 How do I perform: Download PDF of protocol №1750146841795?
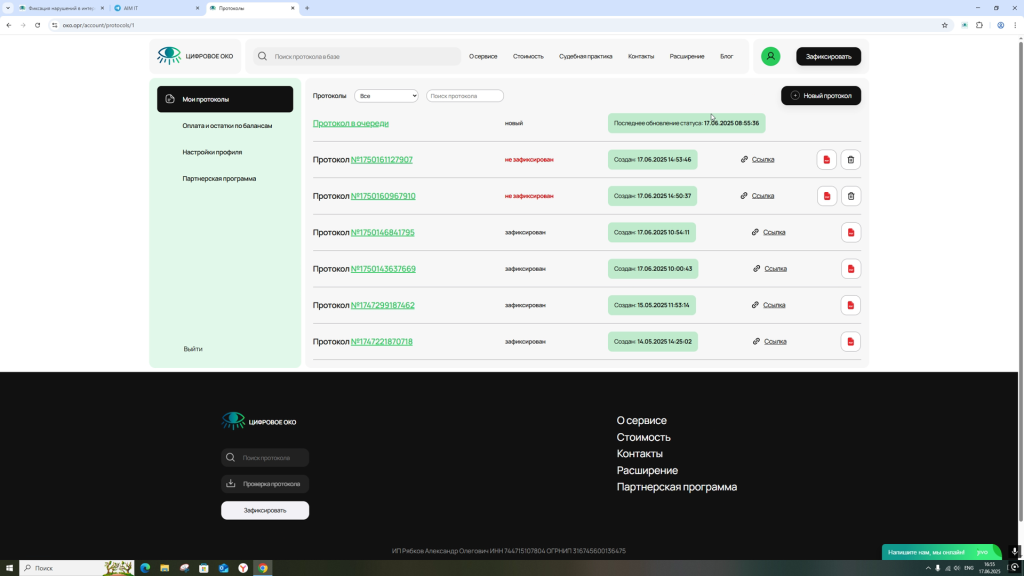[851, 232]
